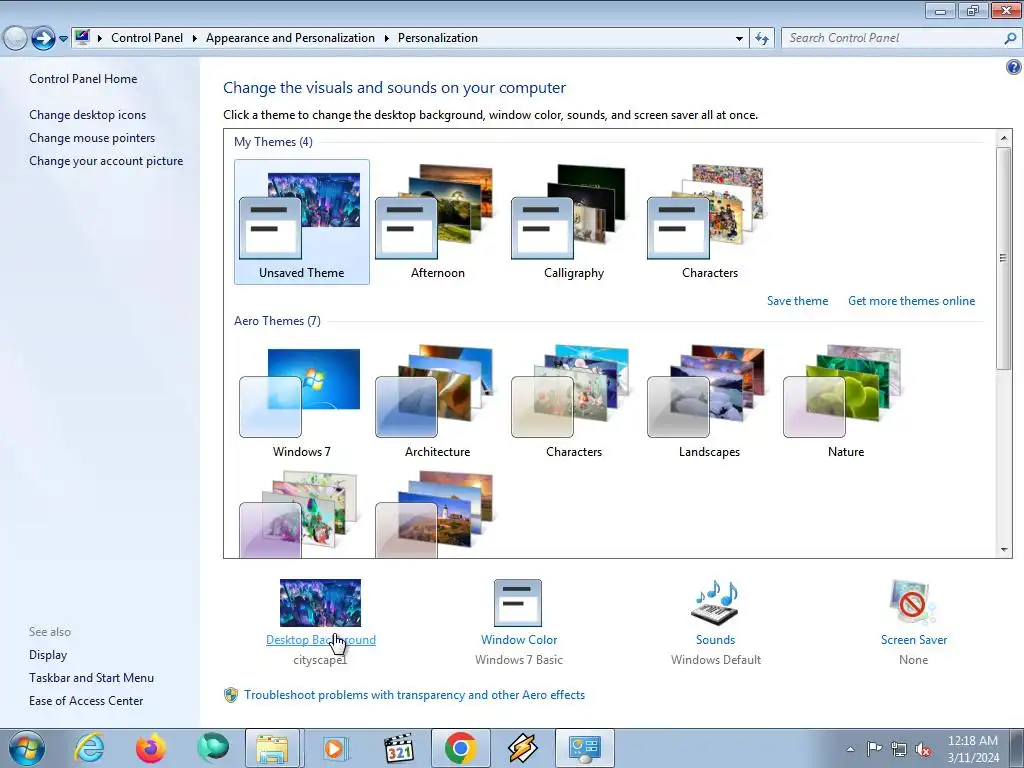Apply the Windows 7 Aero theme

301,400
